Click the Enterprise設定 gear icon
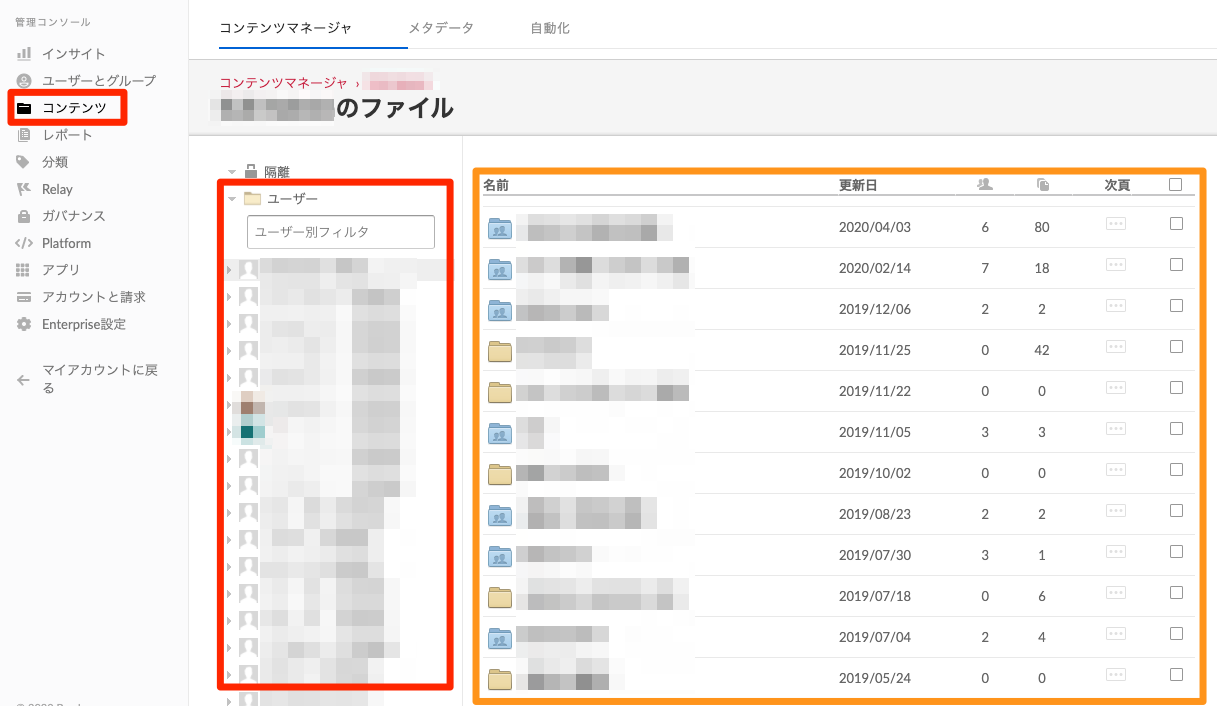 click(24, 324)
